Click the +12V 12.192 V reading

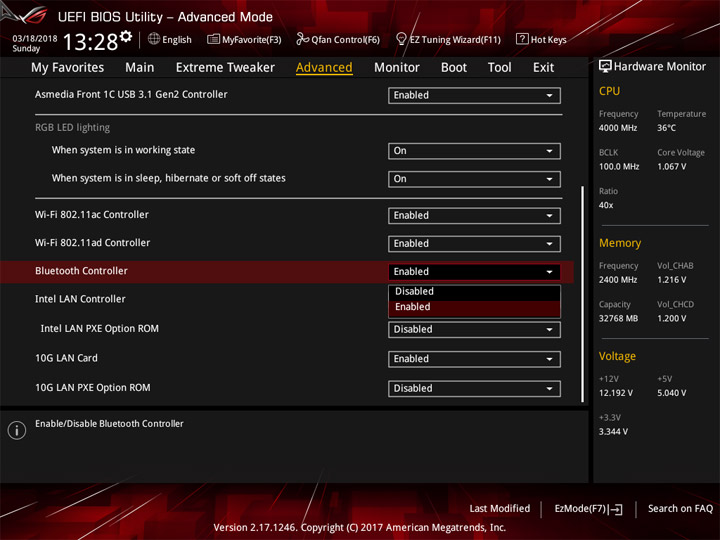coord(616,393)
